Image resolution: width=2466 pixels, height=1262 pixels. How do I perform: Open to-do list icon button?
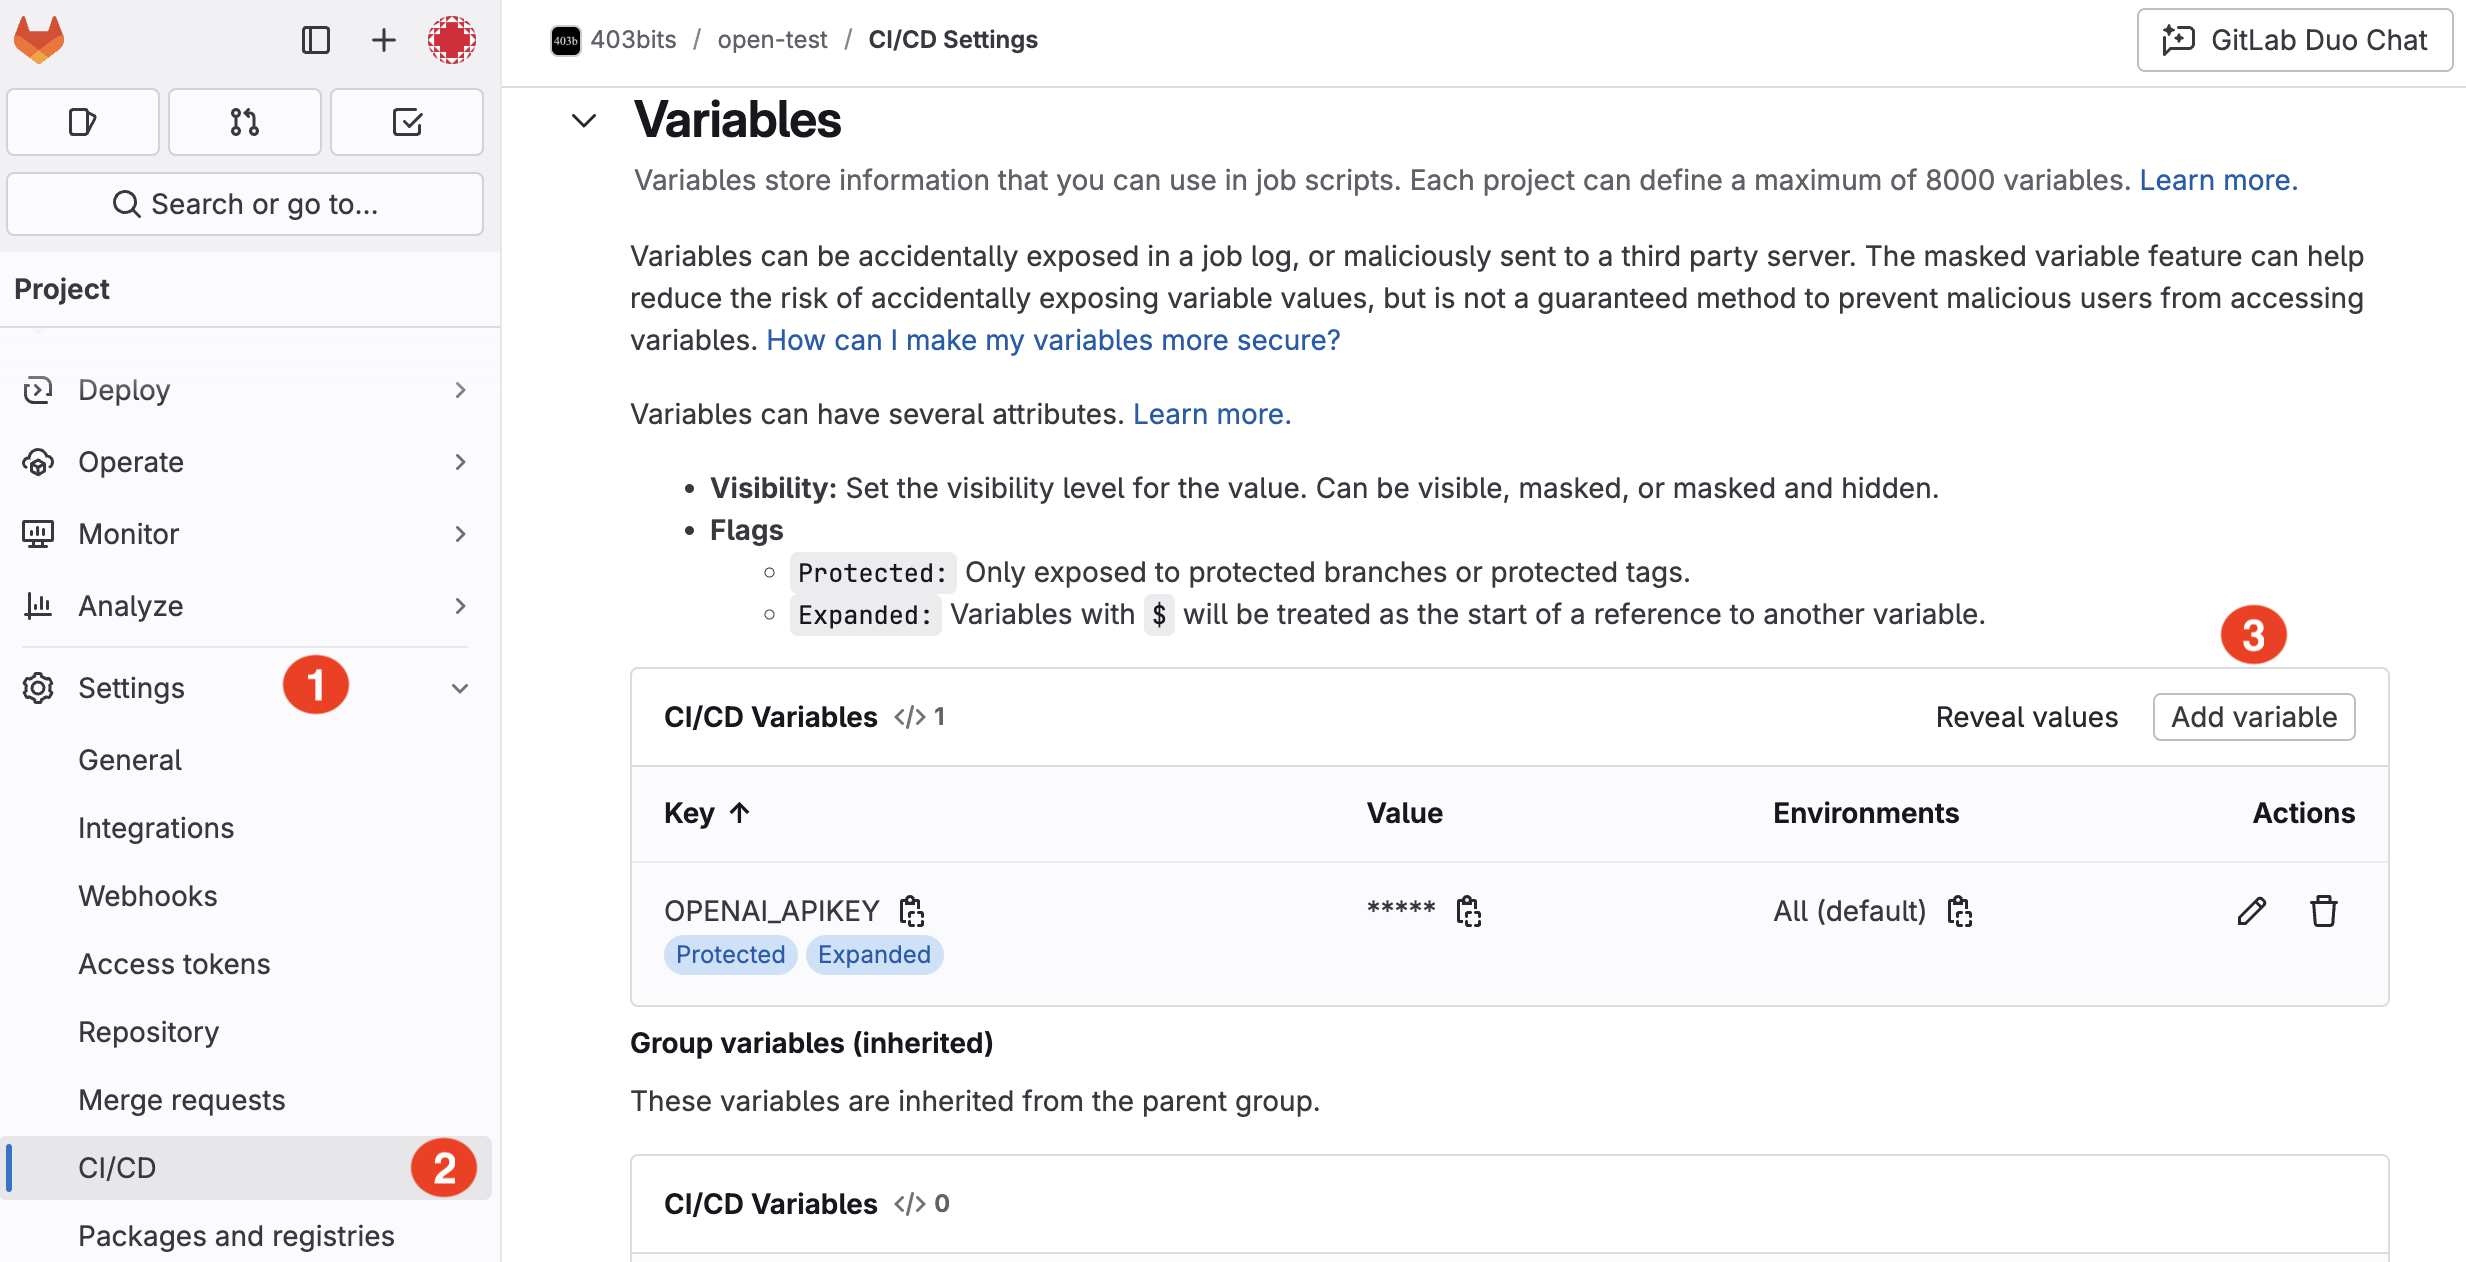407,122
